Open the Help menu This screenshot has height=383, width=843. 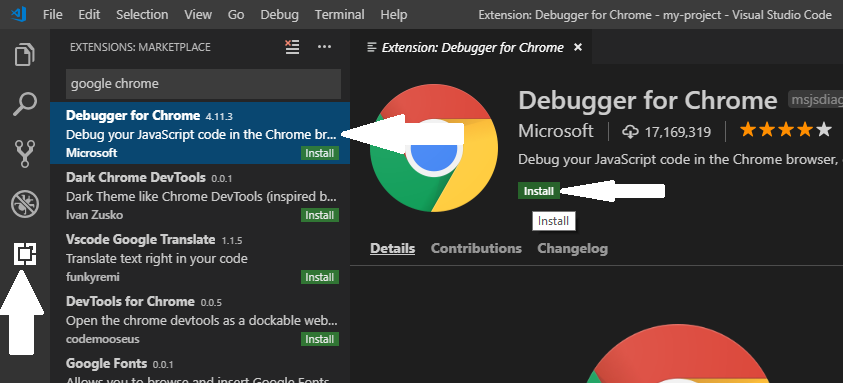tap(394, 15)
